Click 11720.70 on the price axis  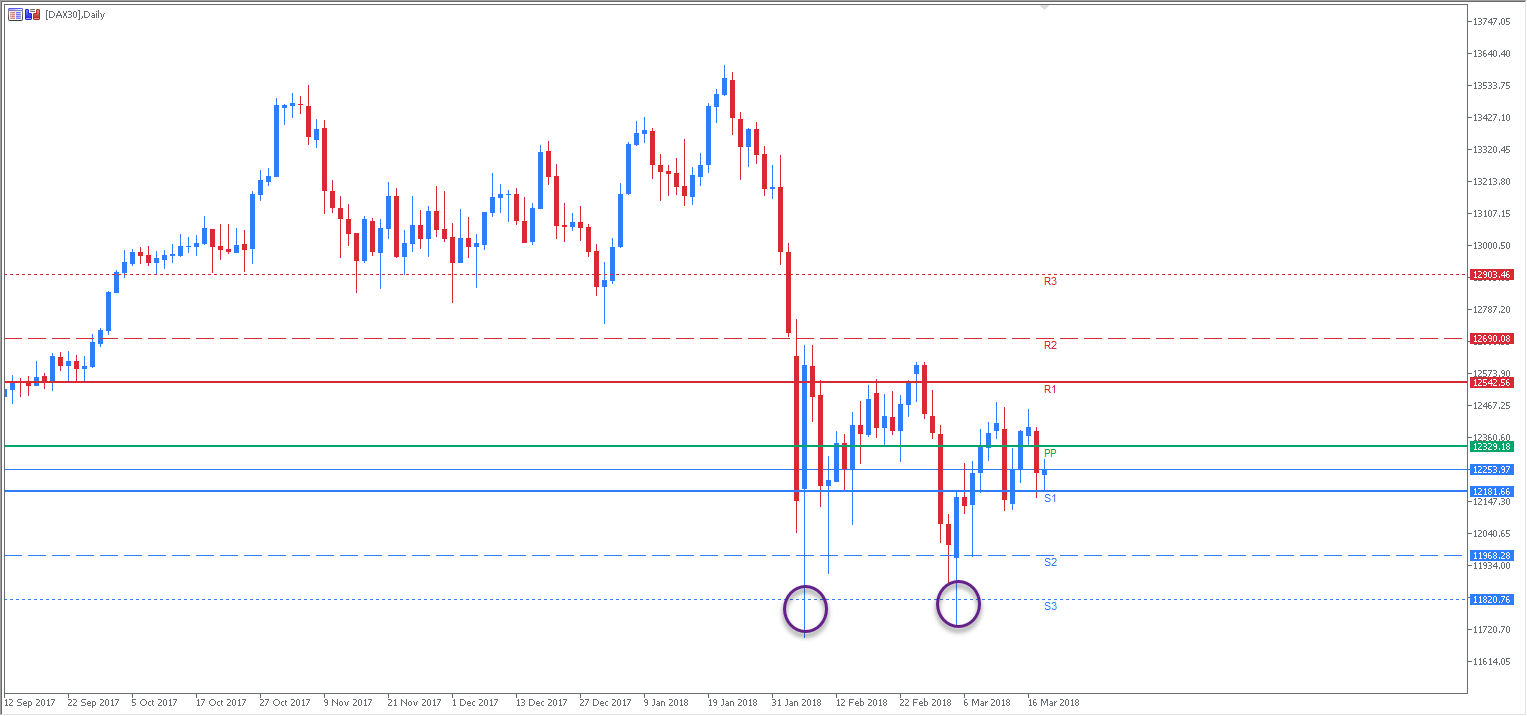[1491, 630]
